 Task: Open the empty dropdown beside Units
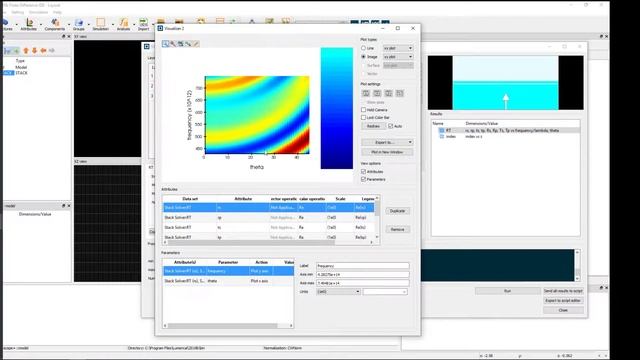pos(385,292)
